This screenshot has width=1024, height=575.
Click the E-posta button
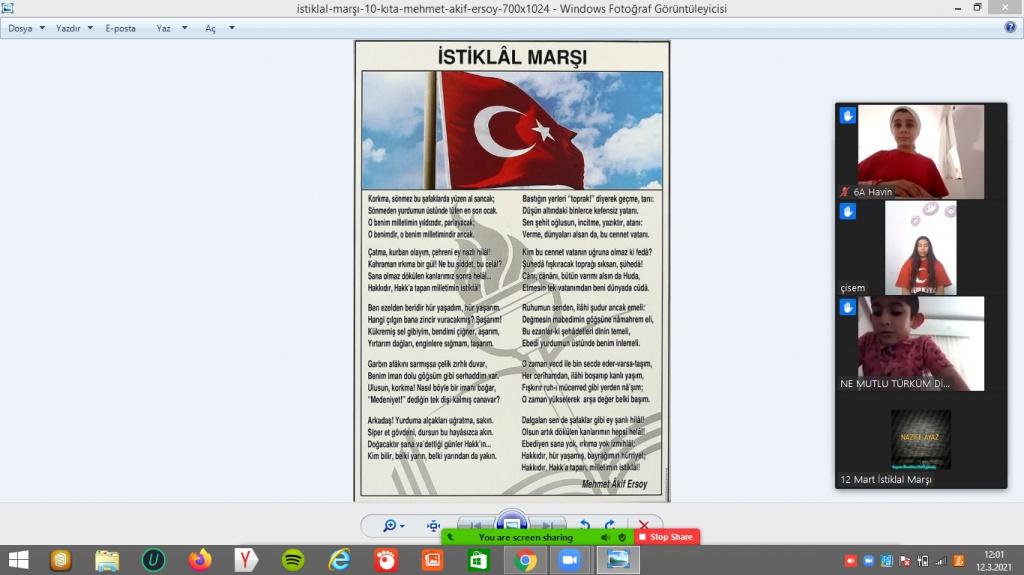pos(120,28)
